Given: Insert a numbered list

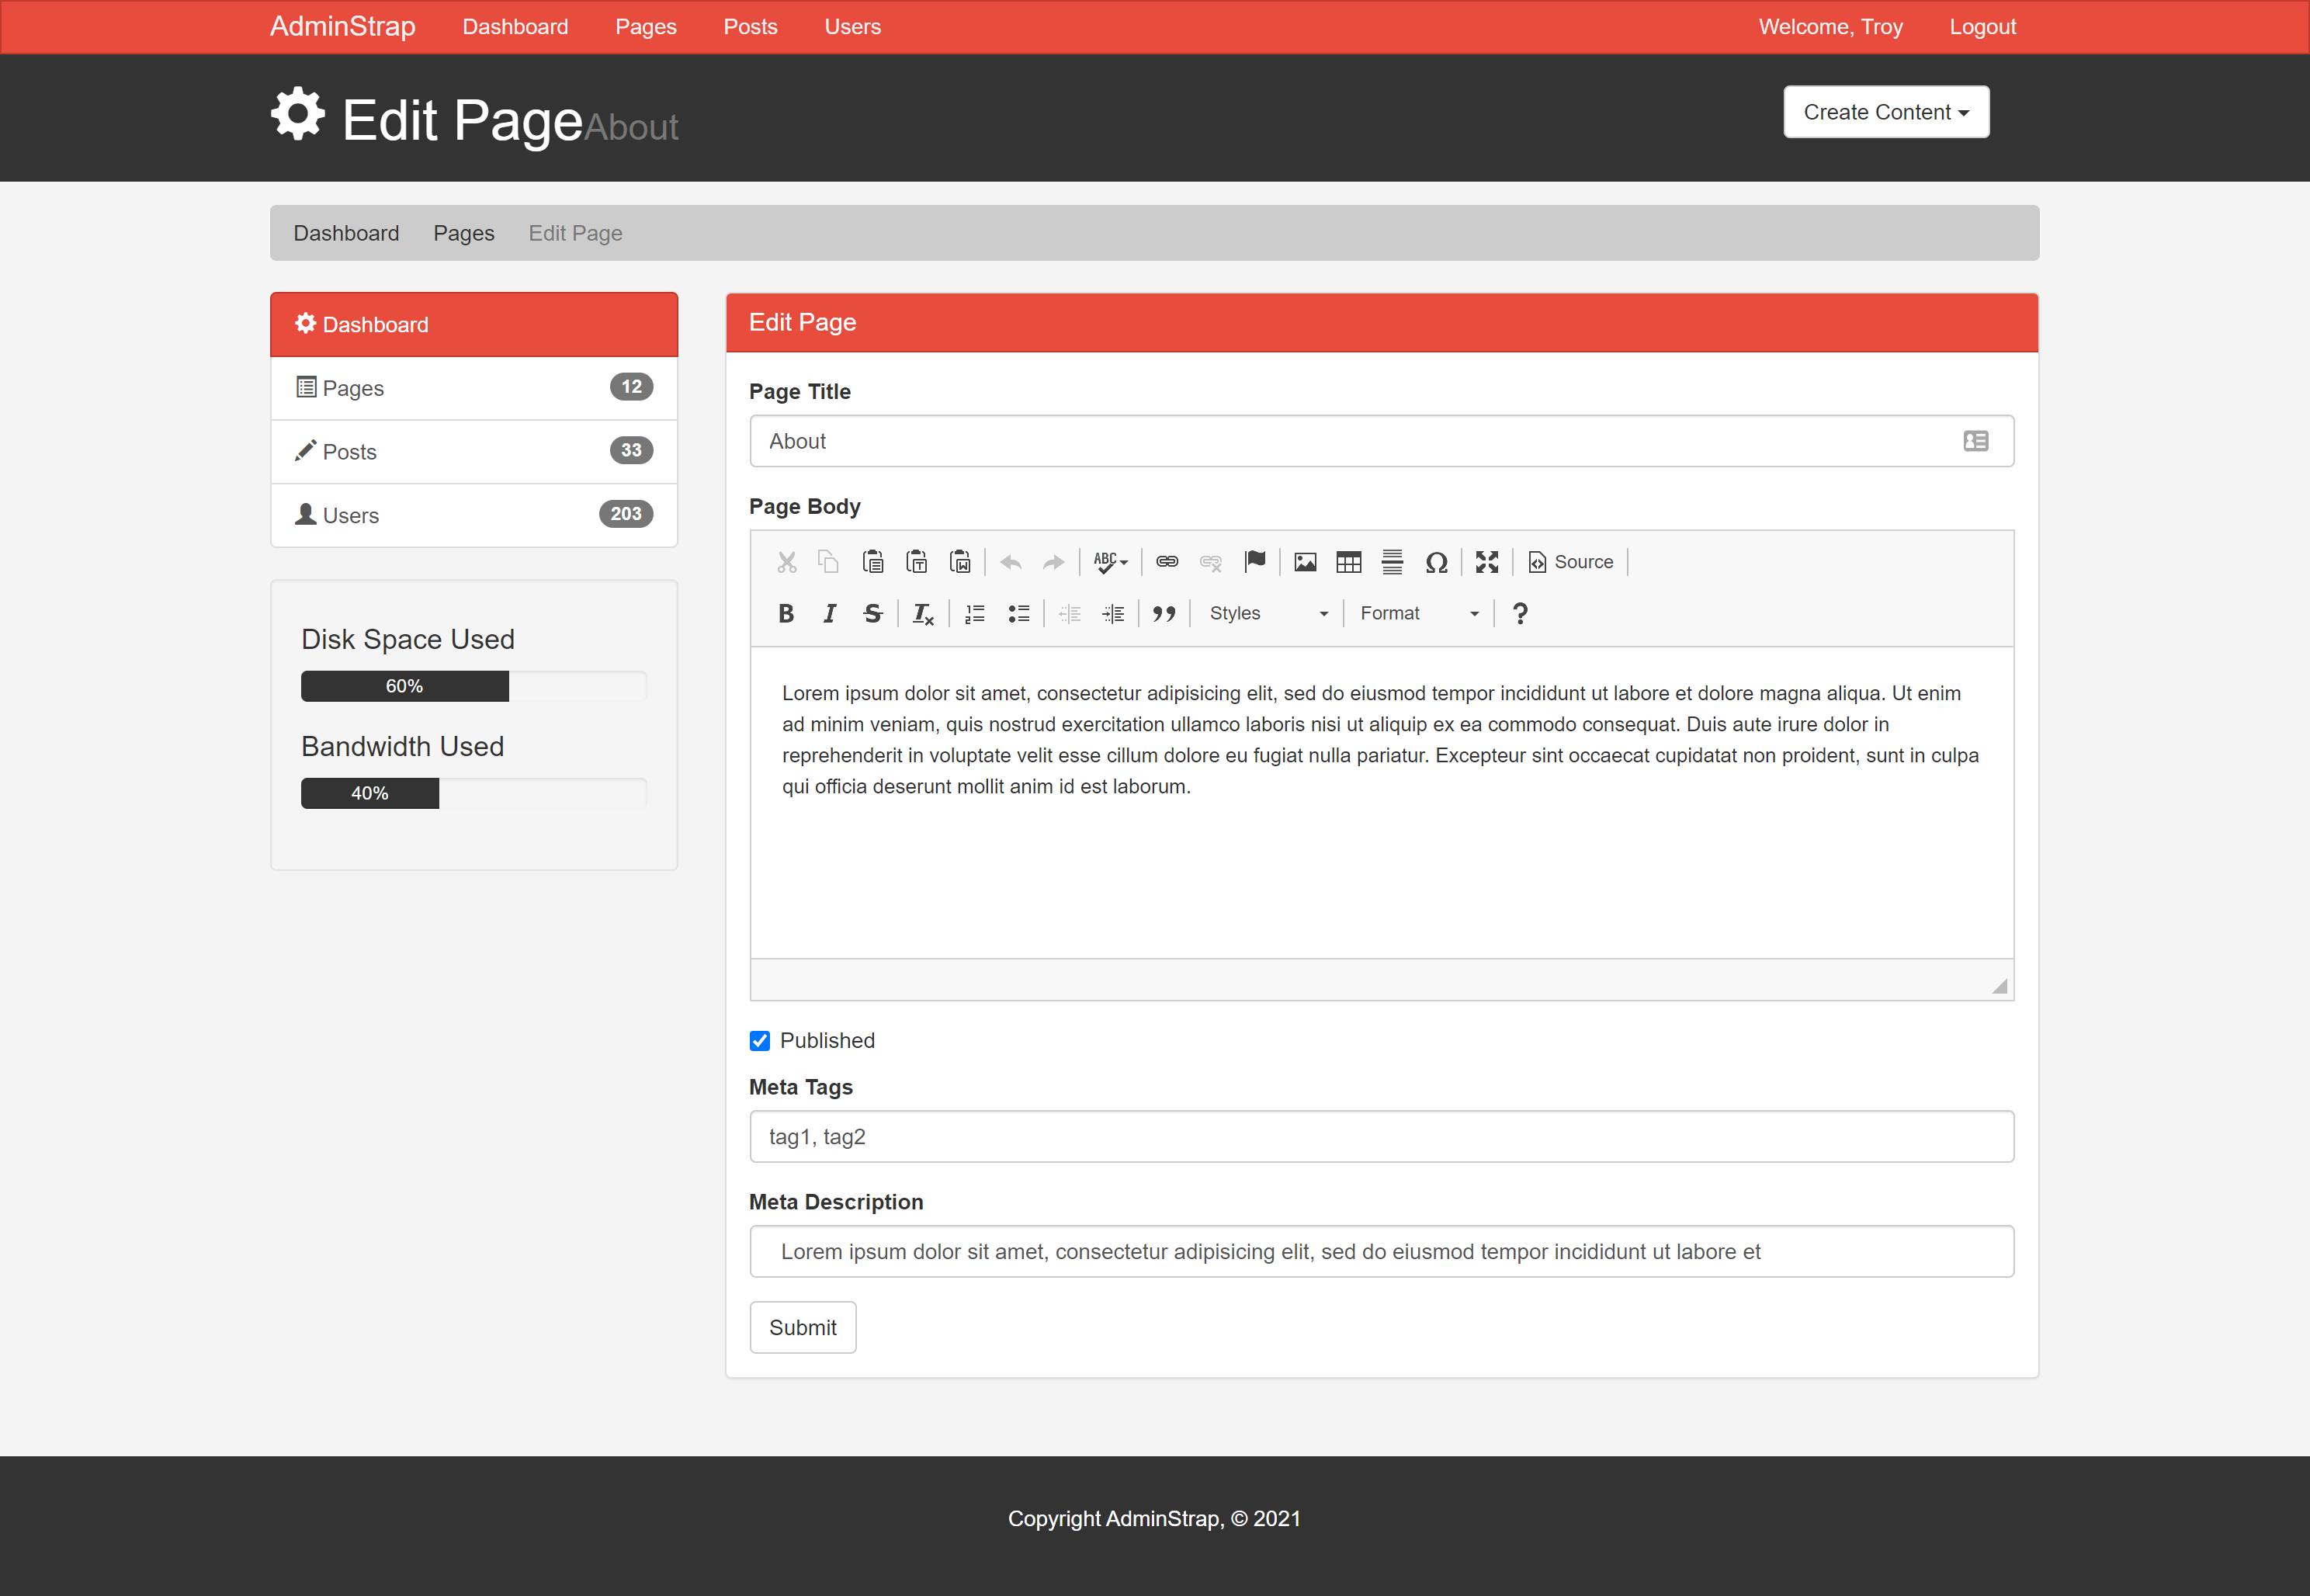Looking at the screenshot, I should 974,613.
